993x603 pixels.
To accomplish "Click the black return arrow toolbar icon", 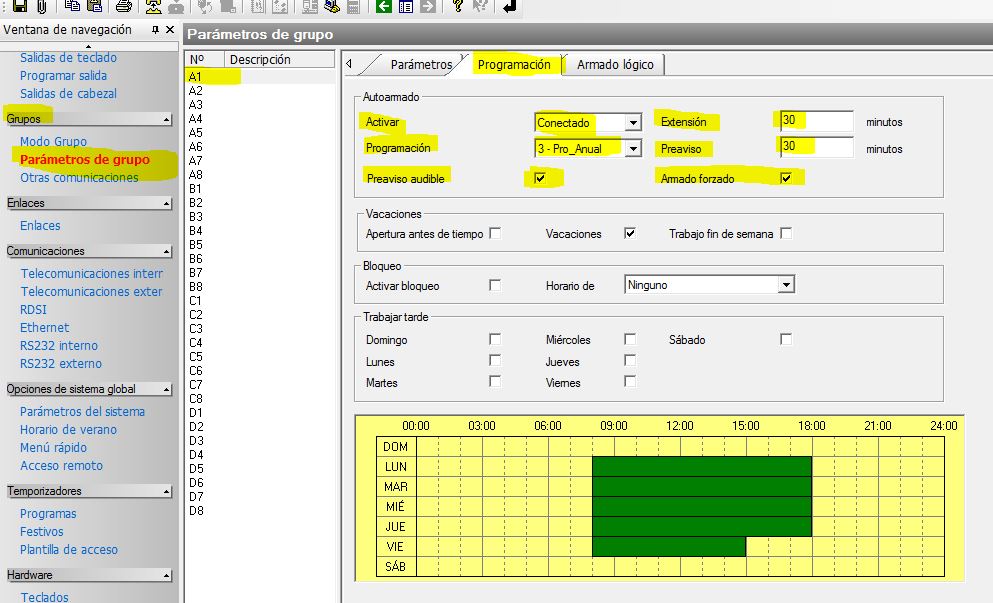I will [509, 6].
